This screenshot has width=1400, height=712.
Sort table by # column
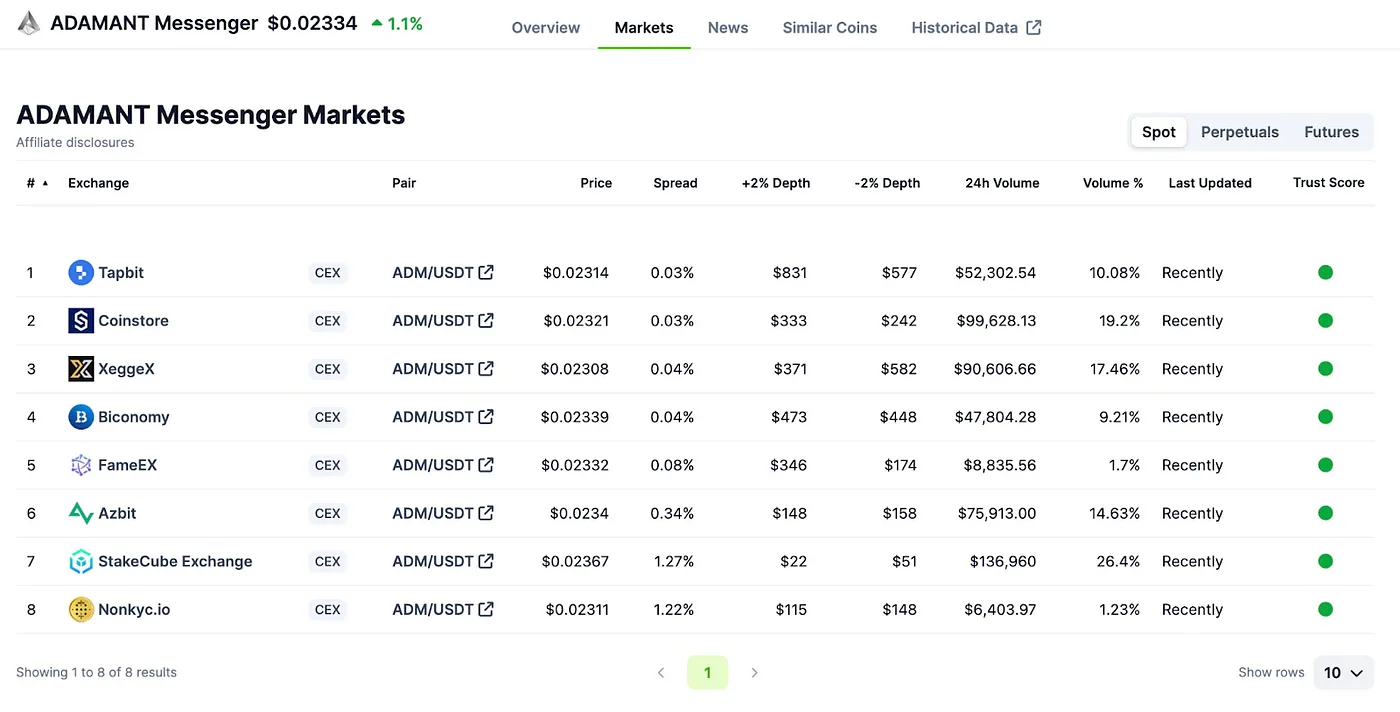38,183
